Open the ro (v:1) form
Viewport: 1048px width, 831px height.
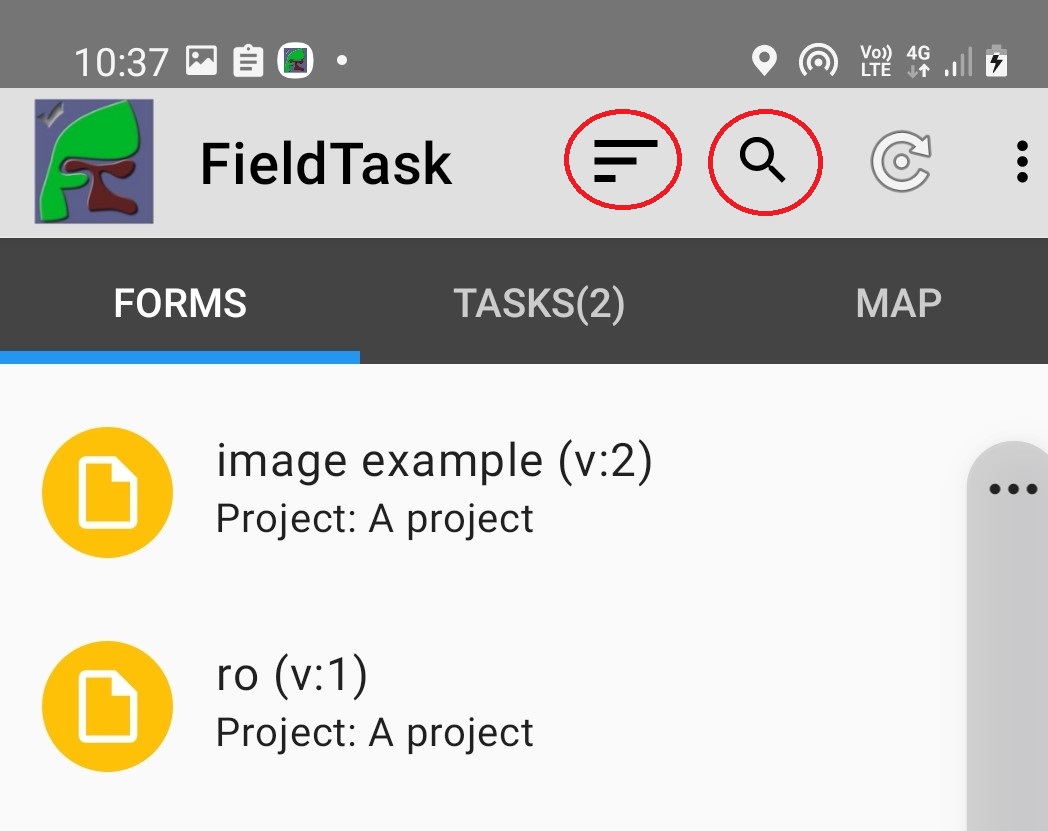tap(292, 676)
